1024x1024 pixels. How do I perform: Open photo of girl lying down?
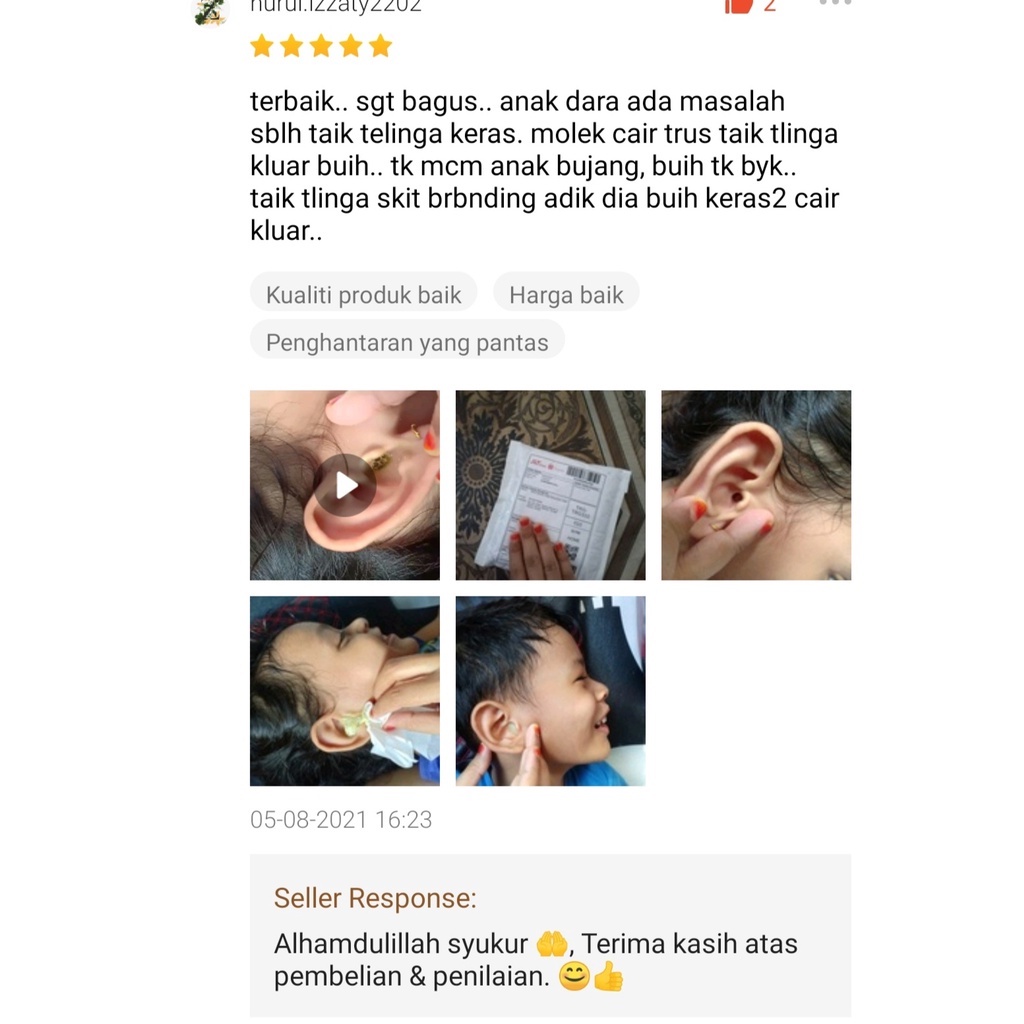coord(345,691)
